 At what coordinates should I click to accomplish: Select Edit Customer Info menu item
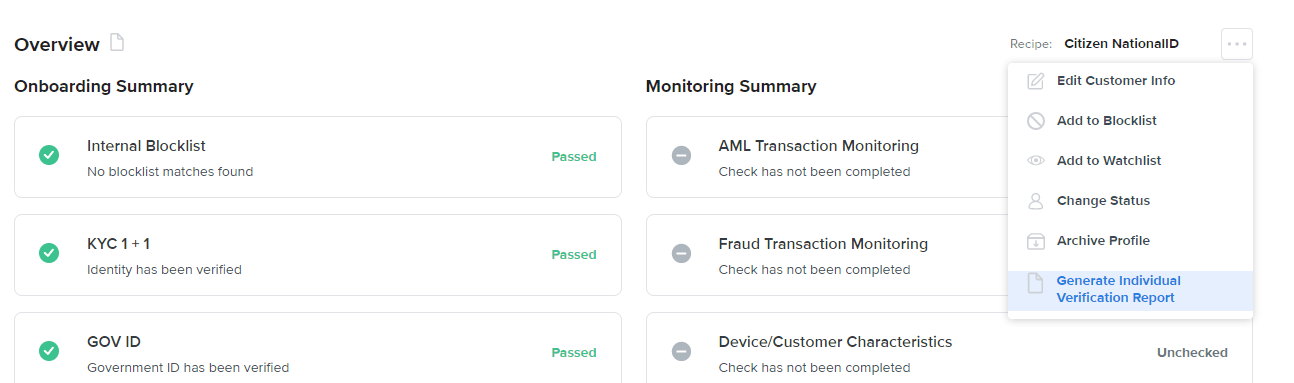[x=1130, y=81]
